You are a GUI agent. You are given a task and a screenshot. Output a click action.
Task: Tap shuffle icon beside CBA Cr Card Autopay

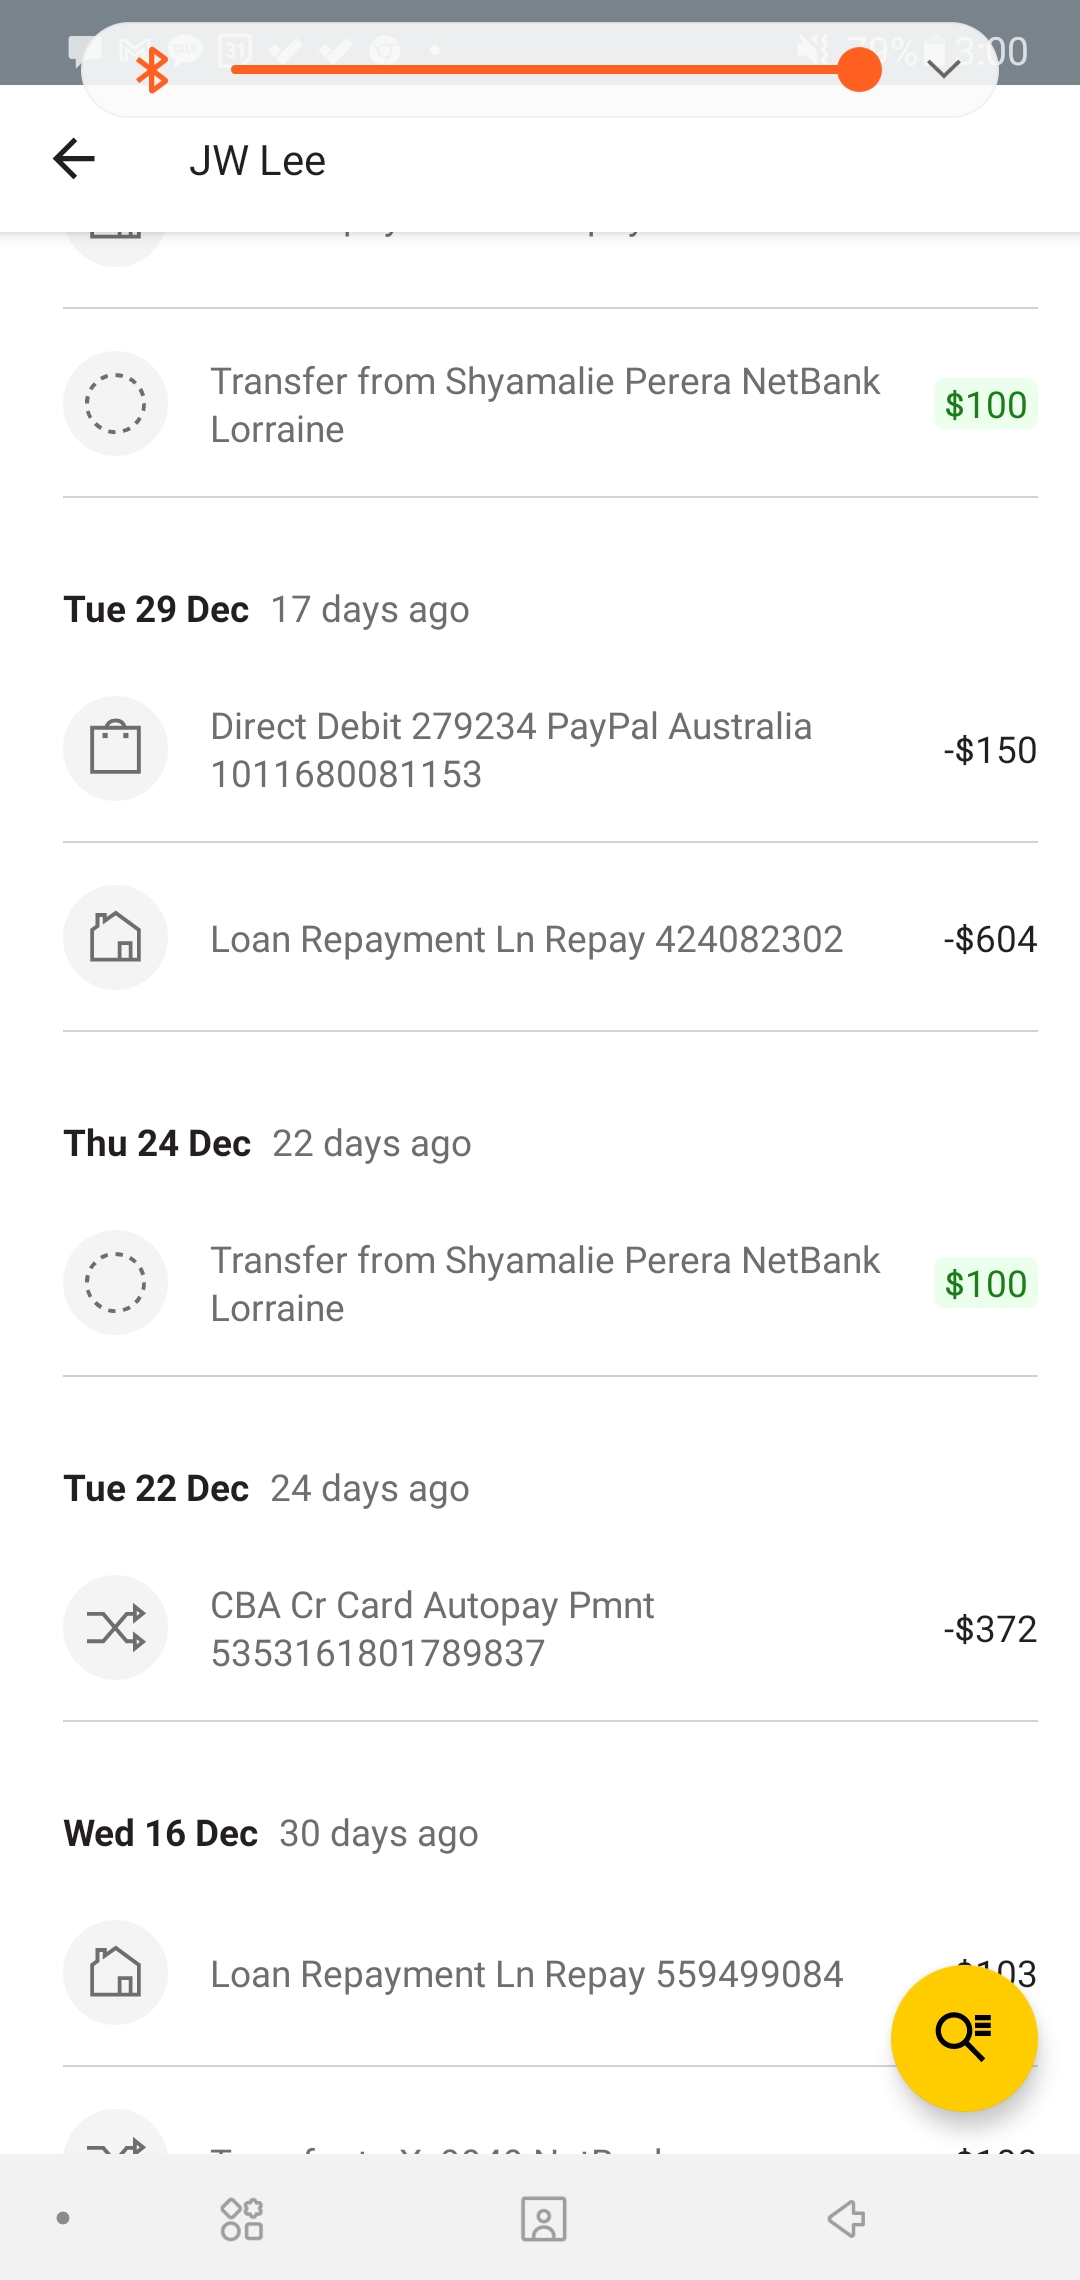[115, 1627]
